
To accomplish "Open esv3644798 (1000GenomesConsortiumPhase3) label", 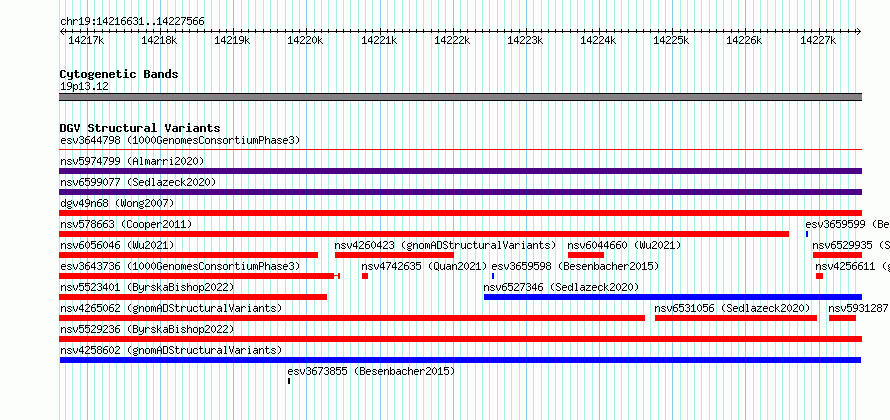I will [180, 140].
